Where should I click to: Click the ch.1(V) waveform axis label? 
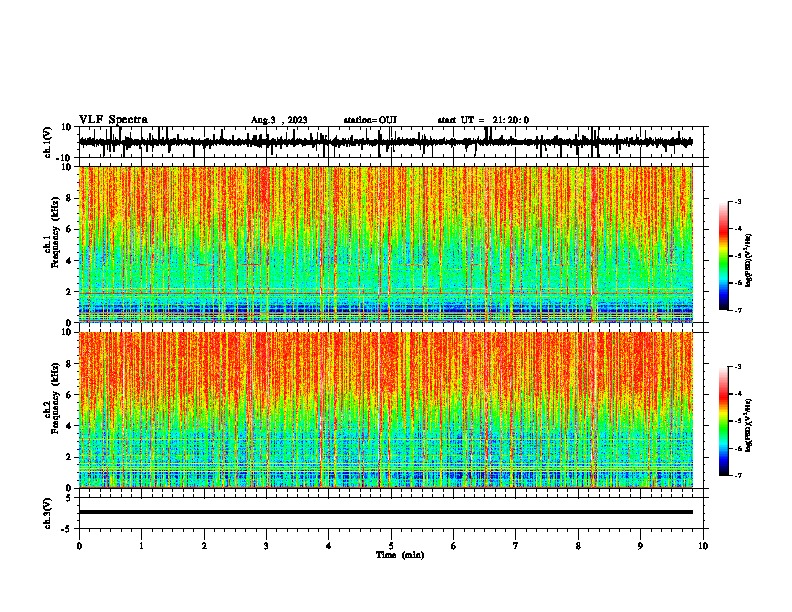tap(48, 142)
